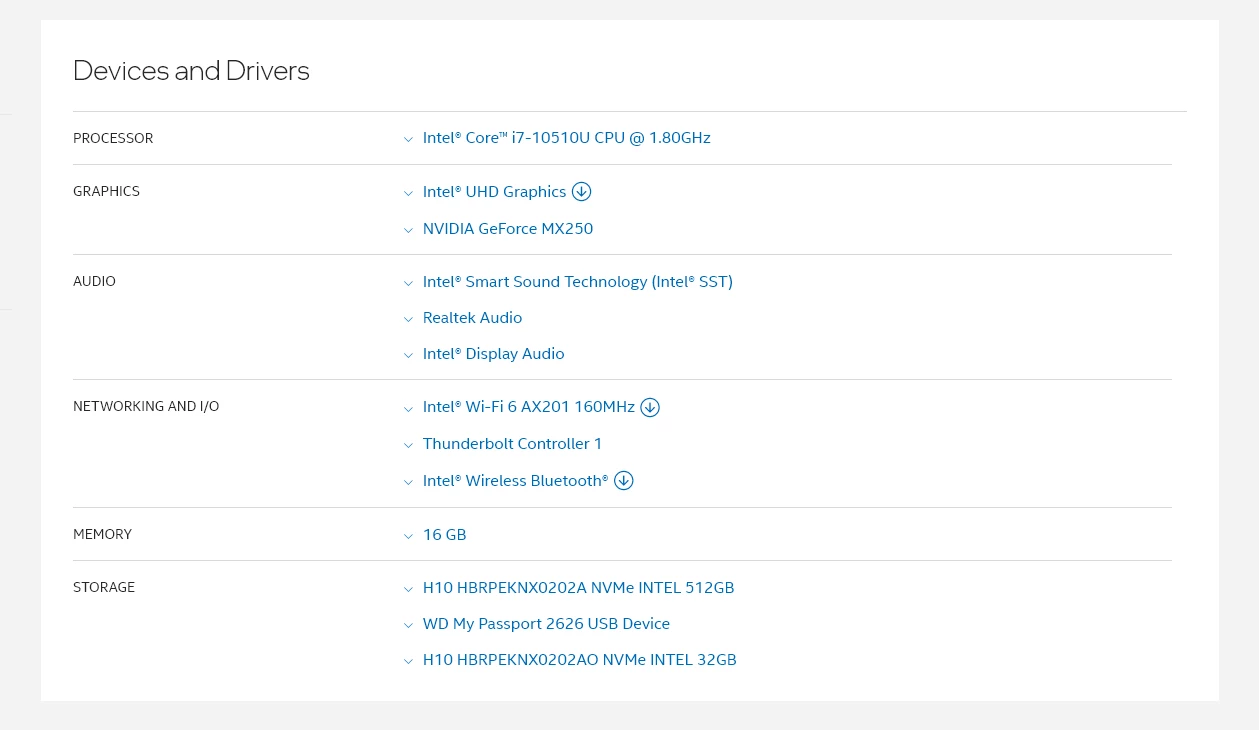1259x730 pixels.
Task: Open WD My Passport 2626 USB Device link
Action: pos(546,624)
